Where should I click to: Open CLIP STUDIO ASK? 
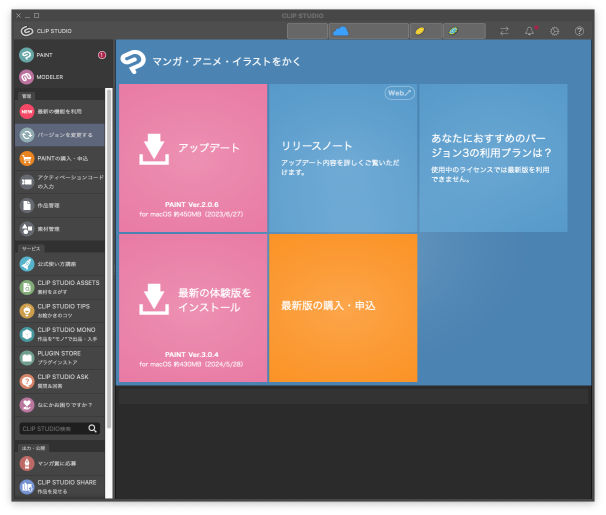tap(60, 381)
